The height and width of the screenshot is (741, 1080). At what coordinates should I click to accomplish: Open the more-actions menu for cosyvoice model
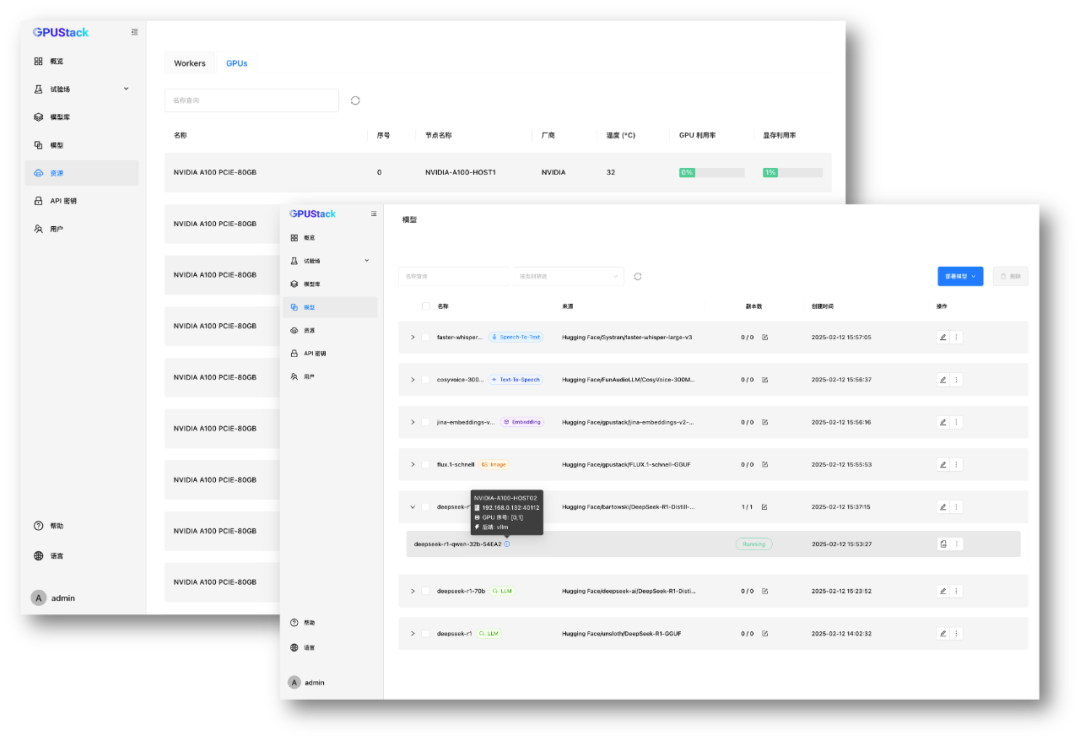(x=956, y=379)
